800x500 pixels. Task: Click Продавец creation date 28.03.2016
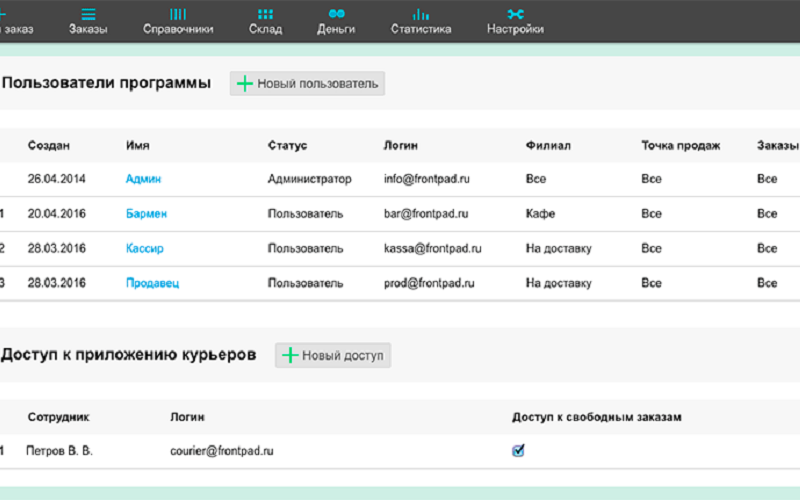pos(57,283)
